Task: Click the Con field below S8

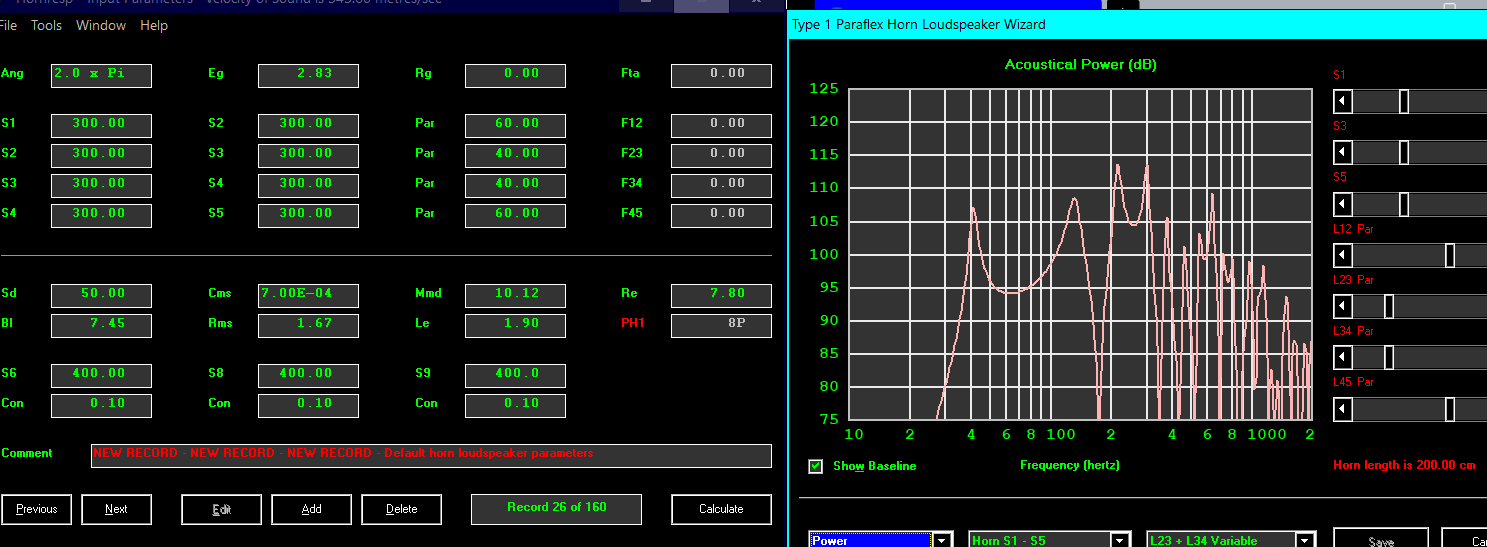Action: click(308, 405)
